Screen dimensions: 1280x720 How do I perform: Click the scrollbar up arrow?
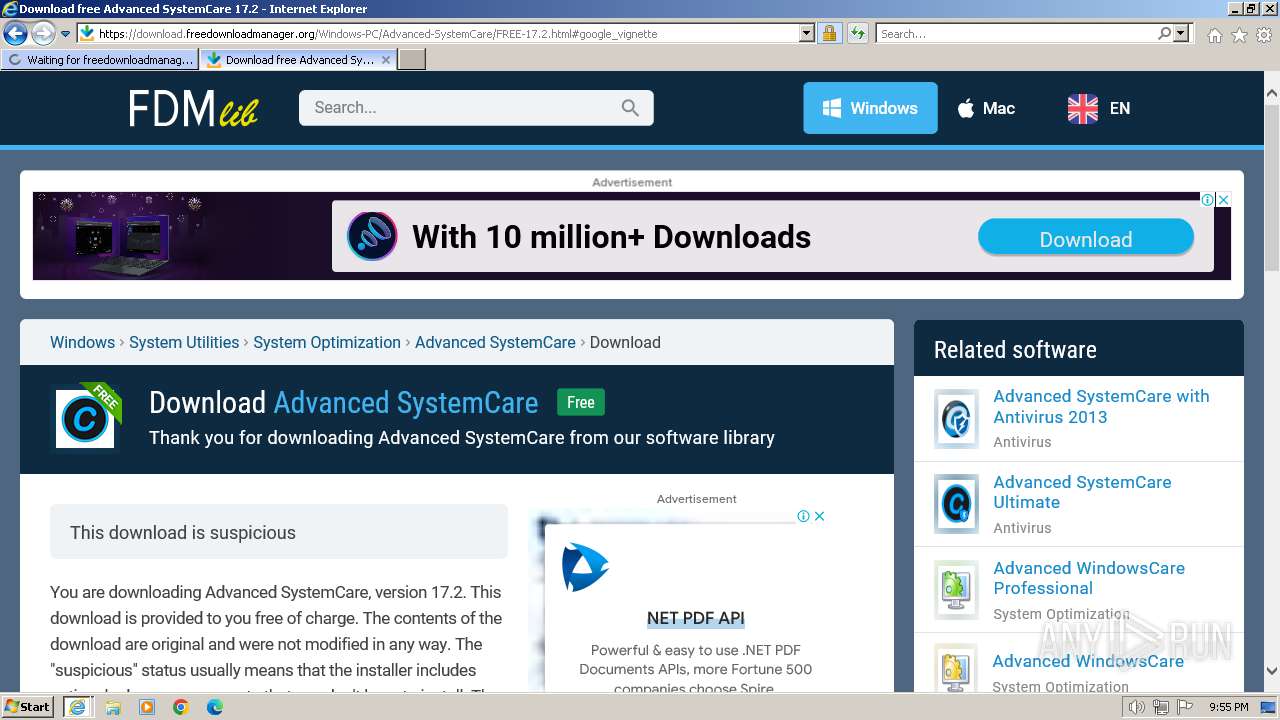(x=1272, y=94)
